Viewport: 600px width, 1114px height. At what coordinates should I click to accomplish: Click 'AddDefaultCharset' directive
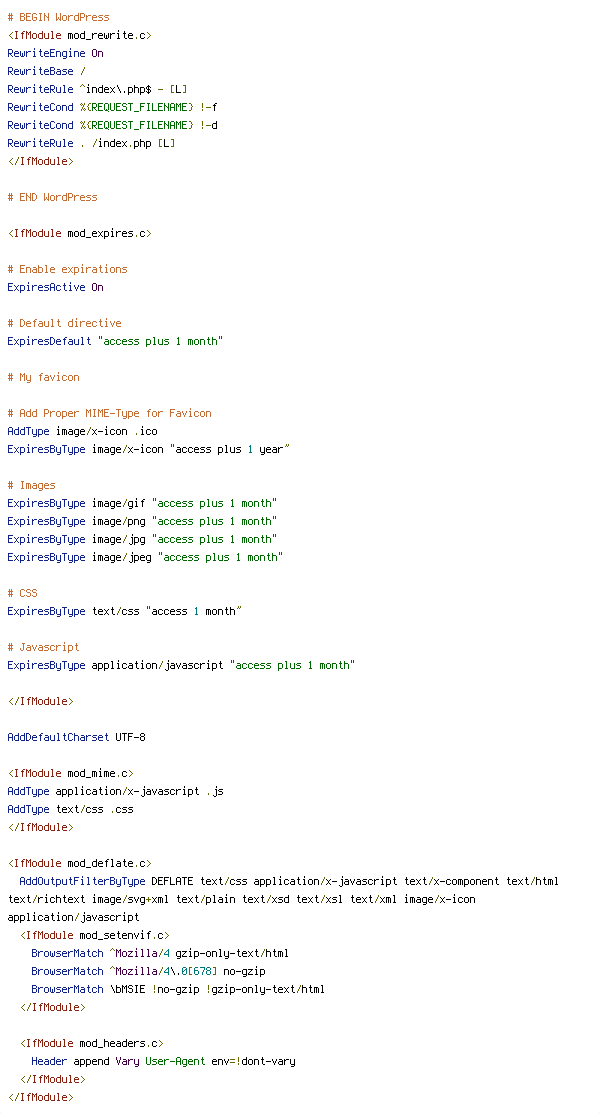coord(58,737)
